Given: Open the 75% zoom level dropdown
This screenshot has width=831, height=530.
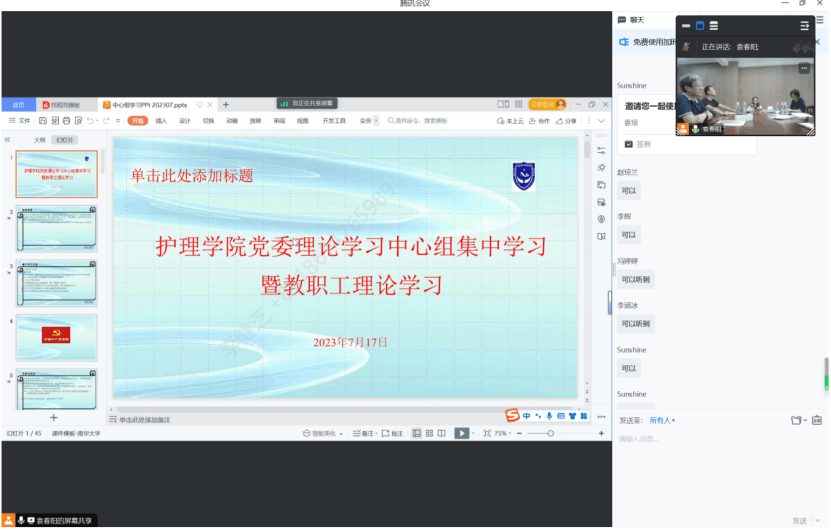Looking at the screenshot, I should 501,433.
